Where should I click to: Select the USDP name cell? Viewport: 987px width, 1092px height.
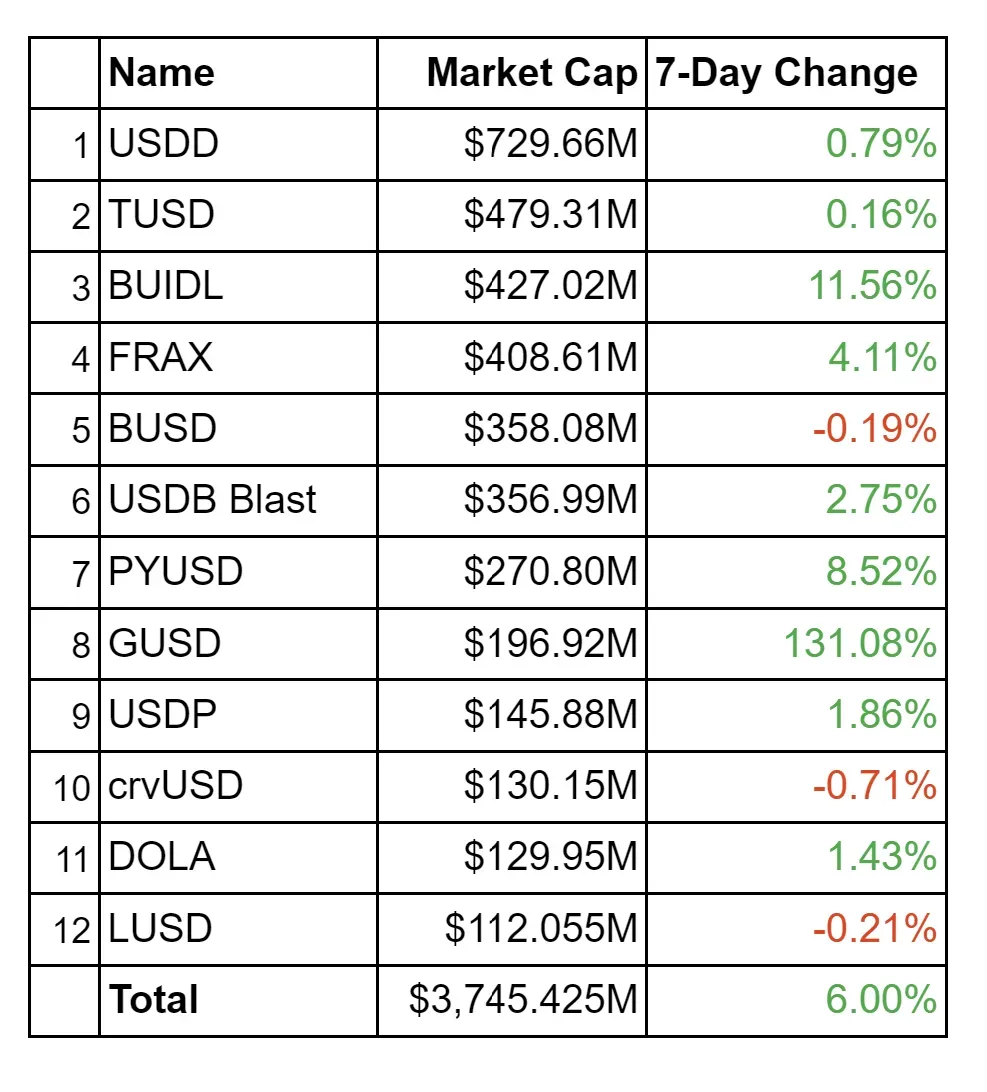coord(162,715)
